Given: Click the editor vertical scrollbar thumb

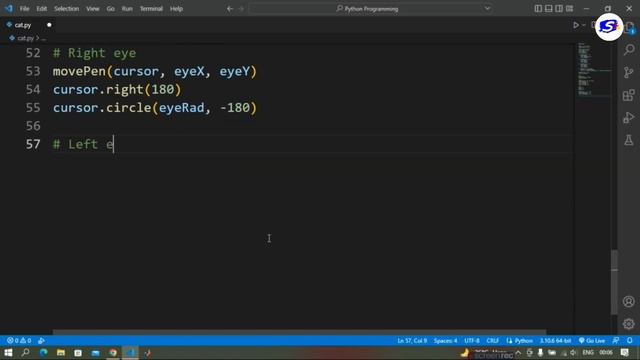Looking at the screenshot, I should pos(614,282).
